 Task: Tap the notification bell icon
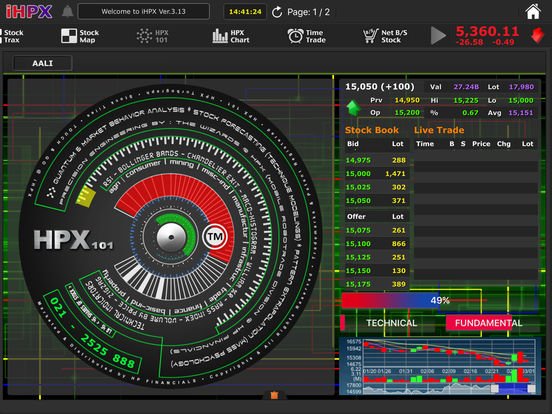point(68,12)
